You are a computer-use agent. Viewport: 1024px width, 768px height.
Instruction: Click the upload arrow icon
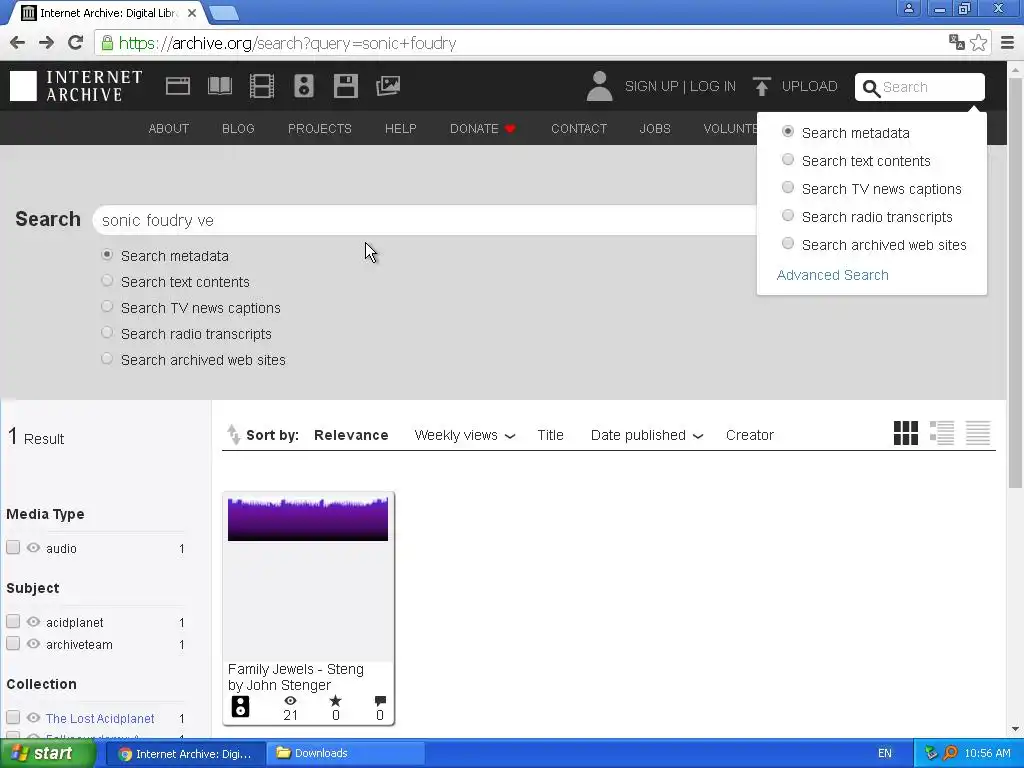point(761,86)
